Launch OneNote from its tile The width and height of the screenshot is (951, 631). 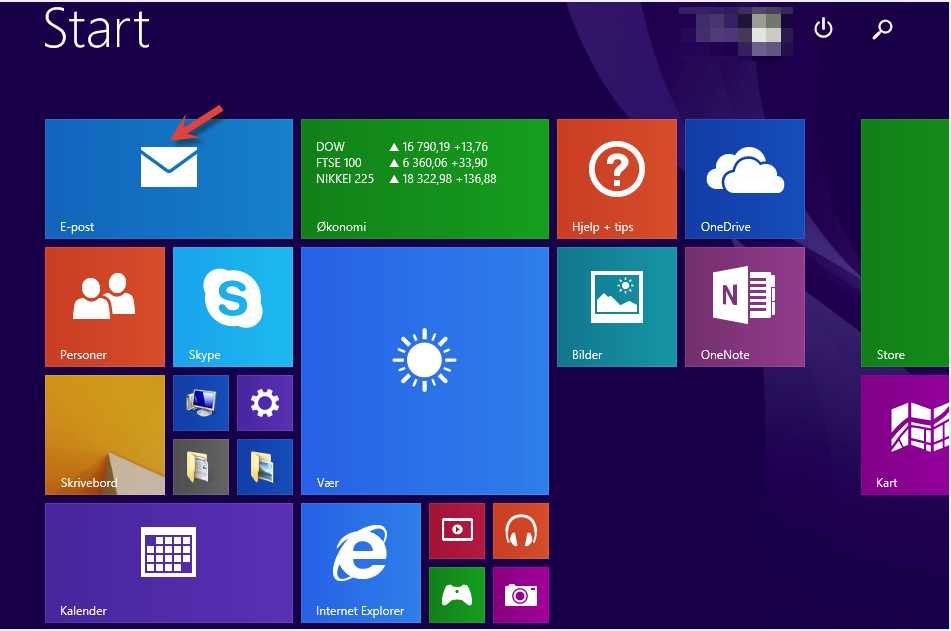pyautogui.click(x=745, y=307)
